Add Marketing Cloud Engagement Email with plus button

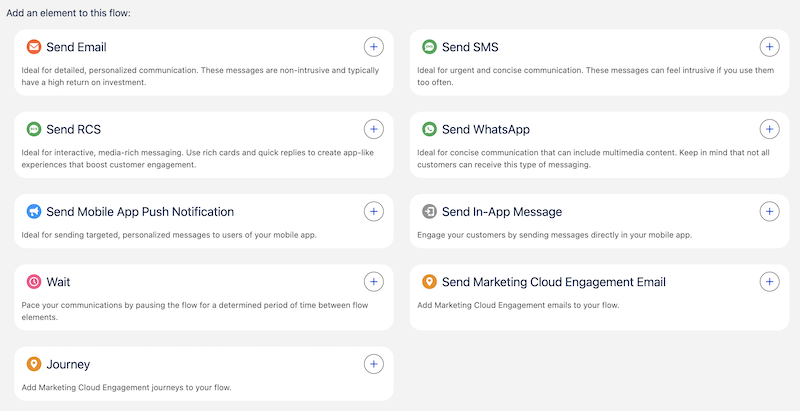769,281
